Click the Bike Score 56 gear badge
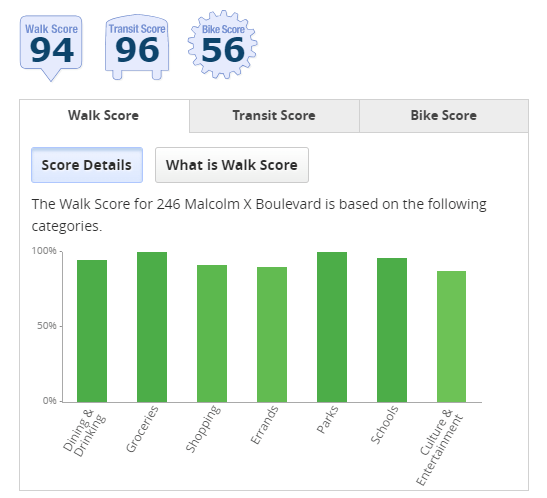 pos(222,45)
